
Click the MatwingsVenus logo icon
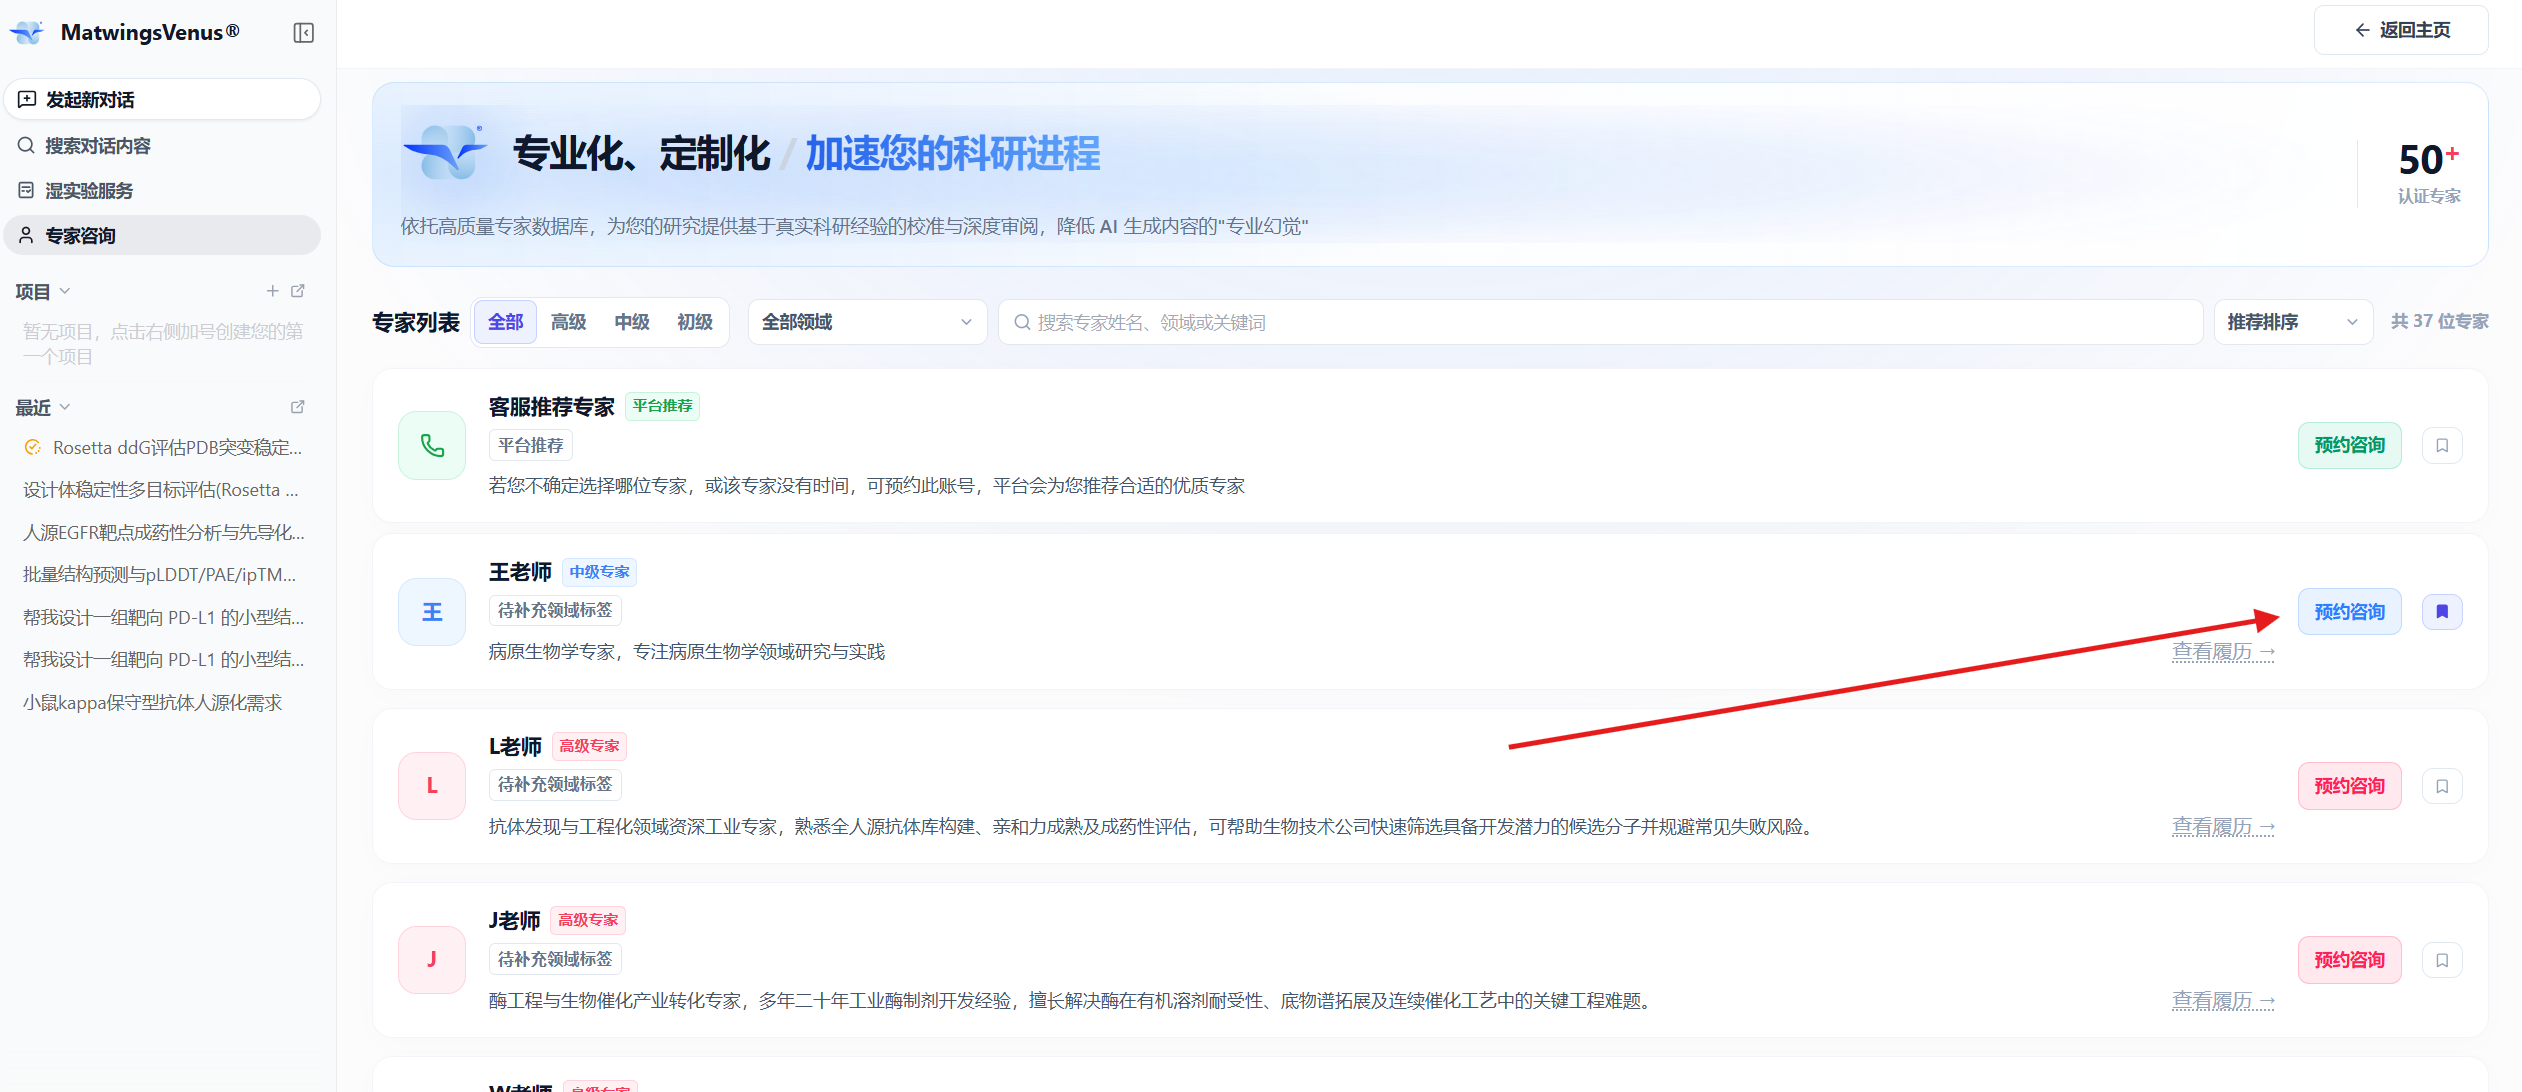point(28,33)
